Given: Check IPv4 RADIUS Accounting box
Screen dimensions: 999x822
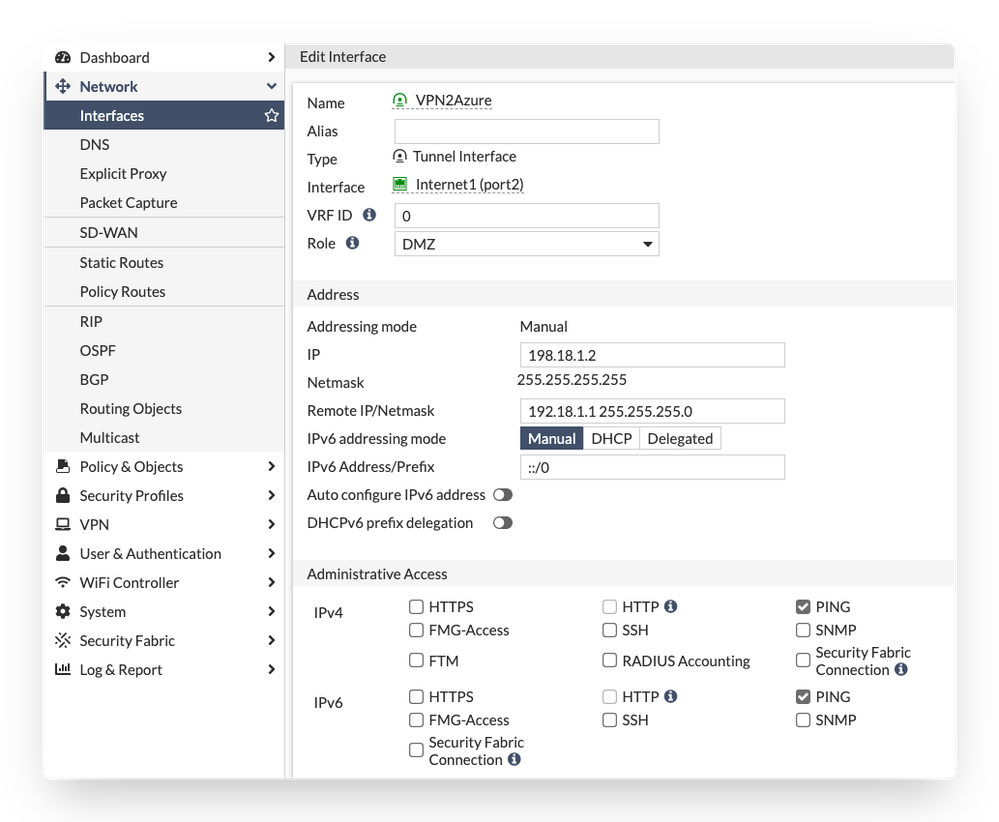Looking at the screenshot, I should click(x=610, y=660).
